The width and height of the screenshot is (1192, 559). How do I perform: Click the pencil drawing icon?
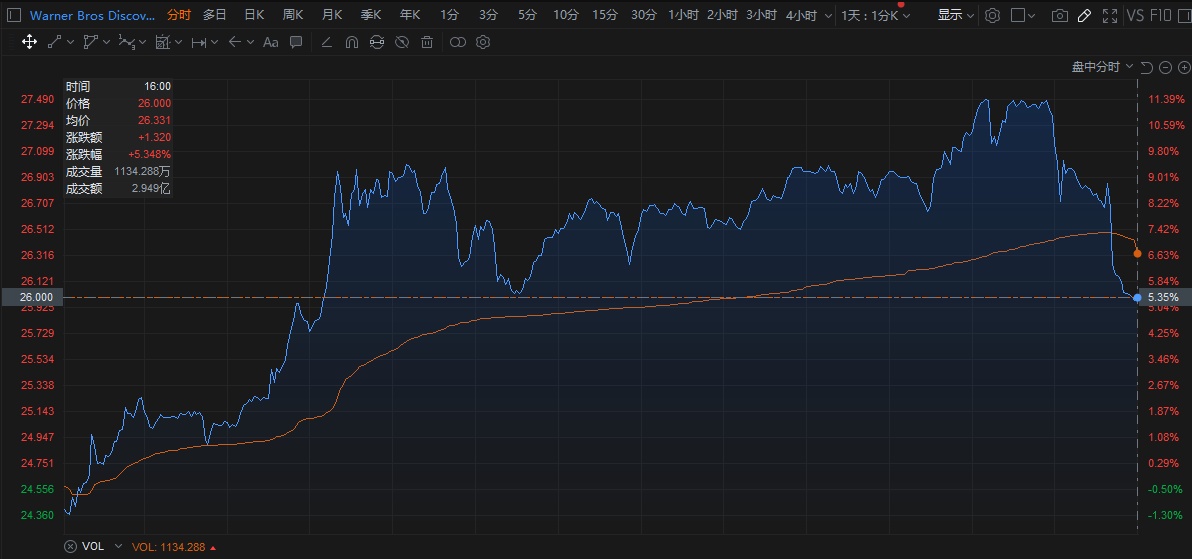coord(1084,15)
